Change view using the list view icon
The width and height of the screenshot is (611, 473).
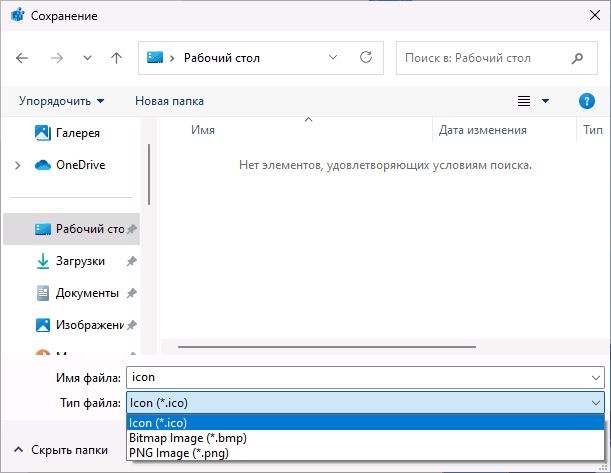click(x=524, y=101)
